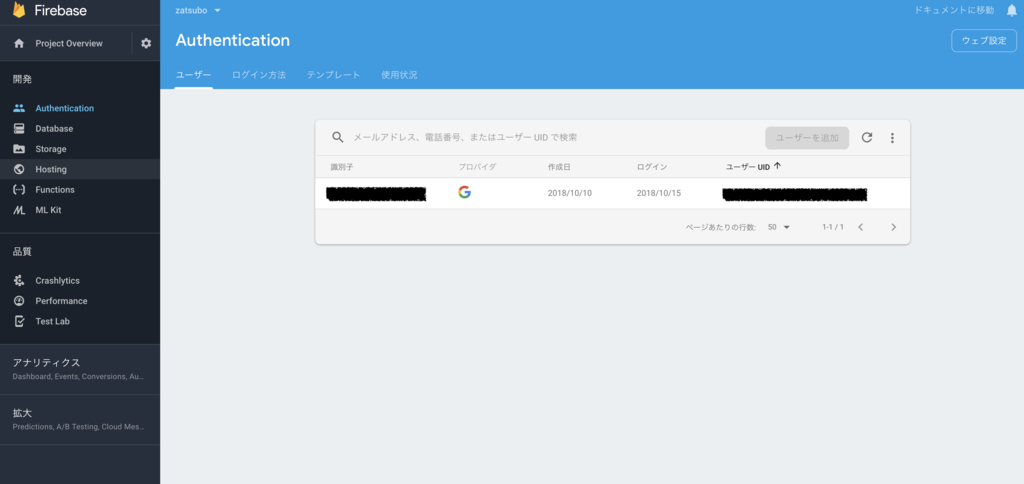This screenshot has width=1024, height=484.
Task: Click the Google provider icon in user row
Action: 464,192
